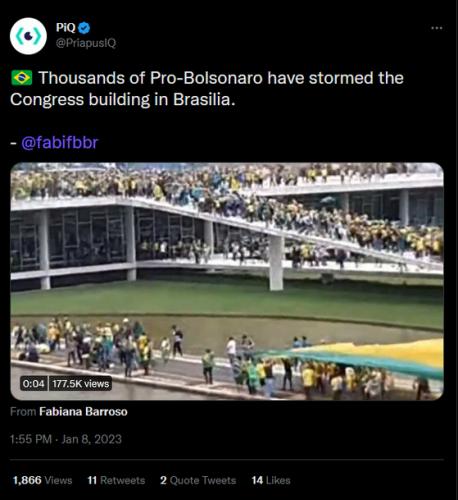Image resolution: width=458 pixels, height=500 pixels.
Task: Click the 0:04 video duration badge
Action: click(x=33, y=384)
